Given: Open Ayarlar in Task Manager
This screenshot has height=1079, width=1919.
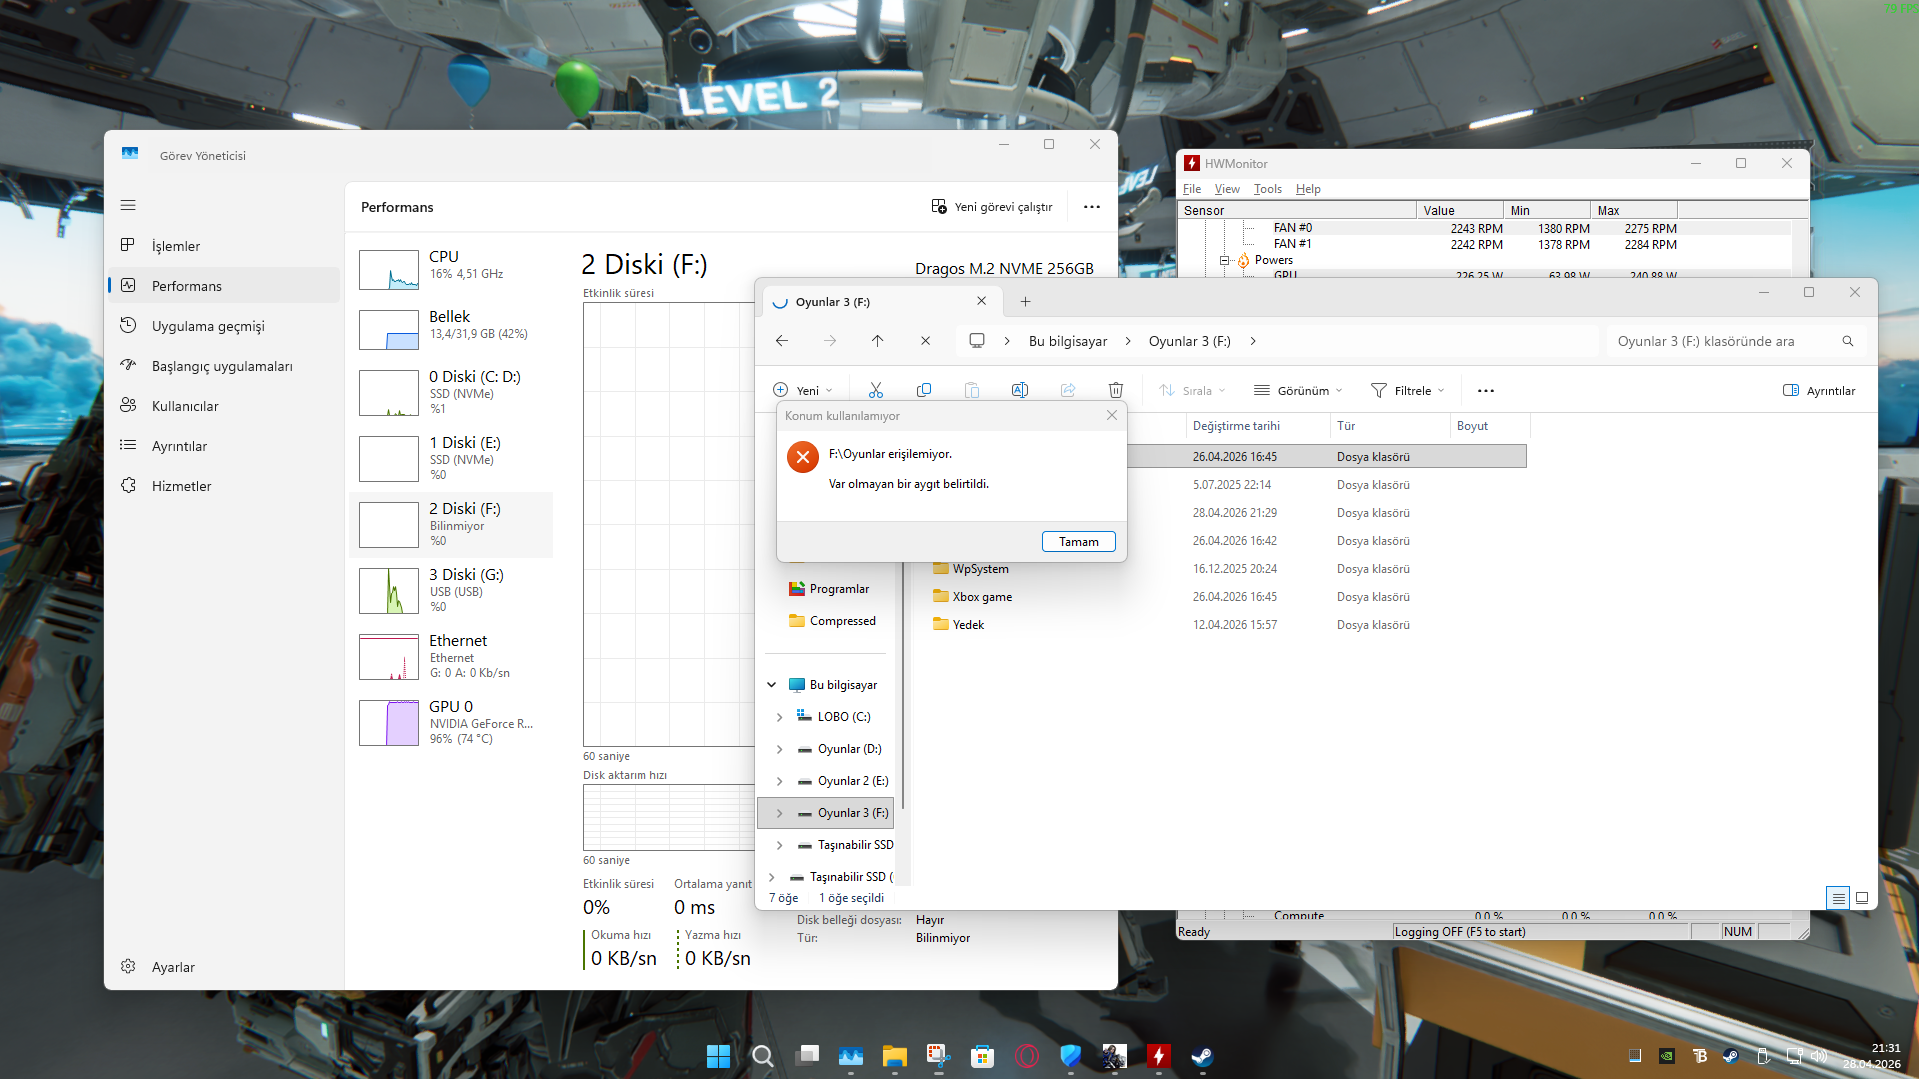Looking at the screenshot, I should pyautogui.click(x=224, y=966).
